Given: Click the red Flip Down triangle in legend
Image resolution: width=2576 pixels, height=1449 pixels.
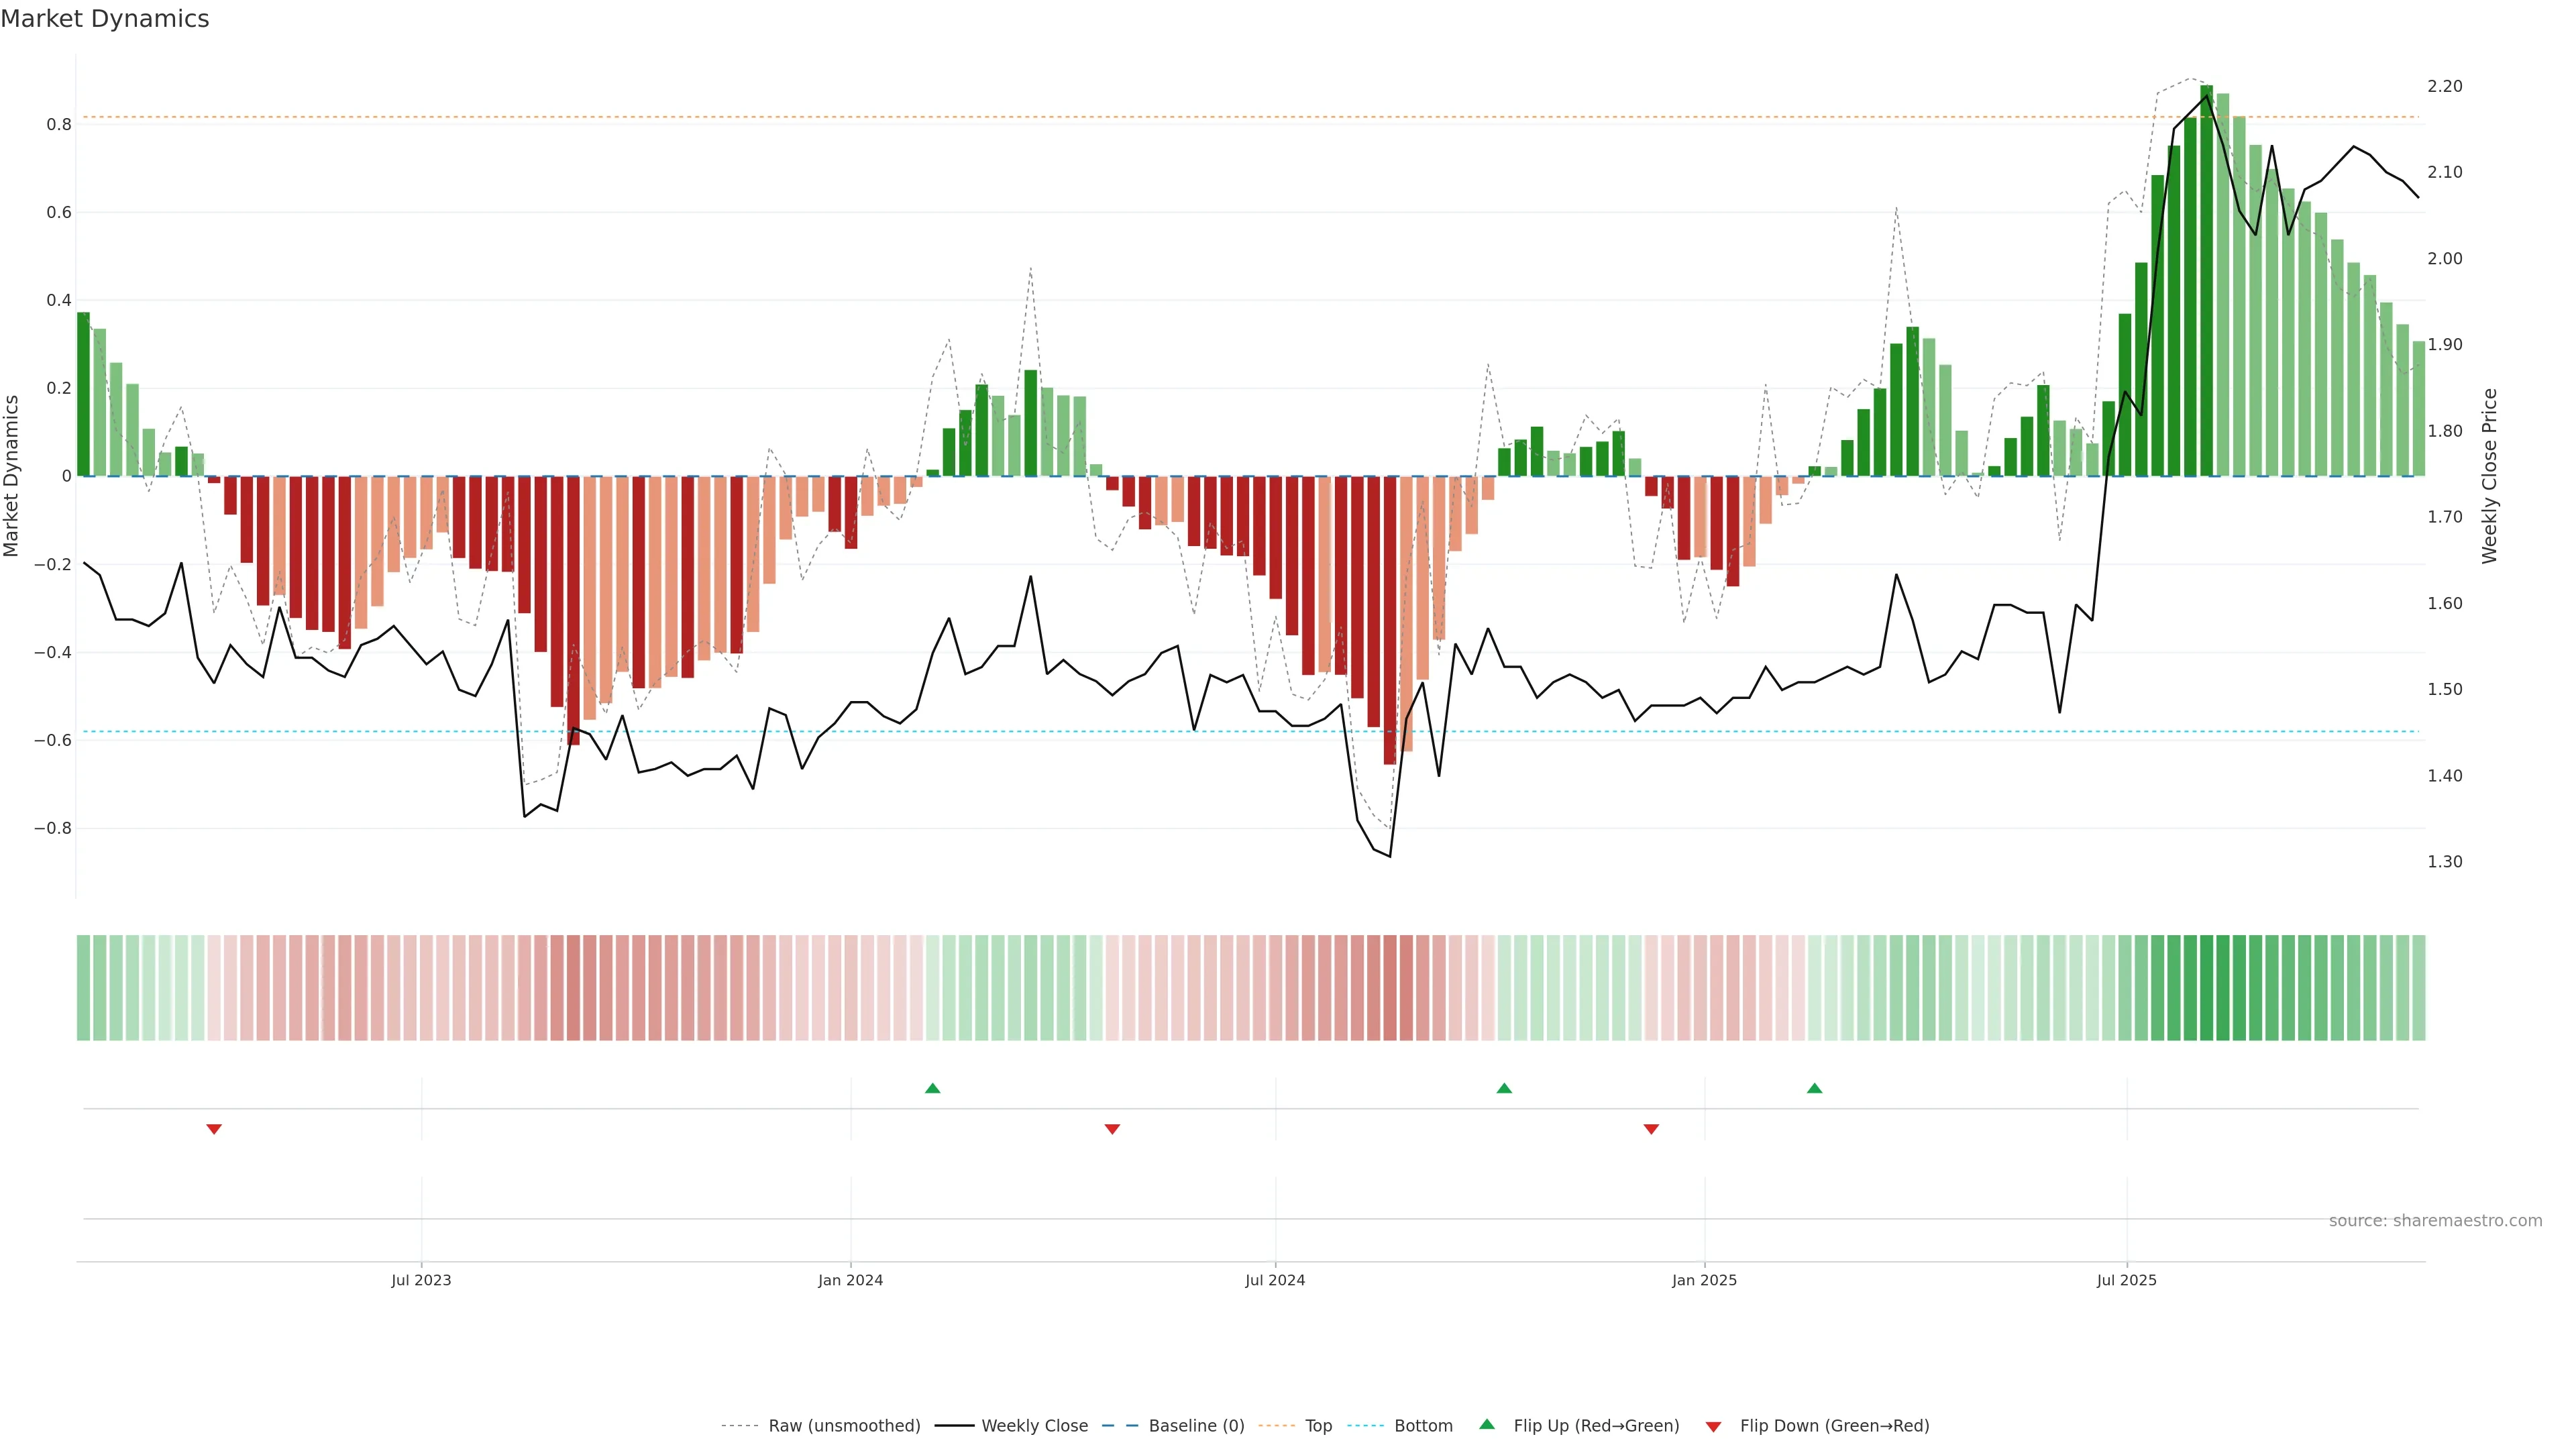Looking at the screenshot, I should point(1713,1426).
